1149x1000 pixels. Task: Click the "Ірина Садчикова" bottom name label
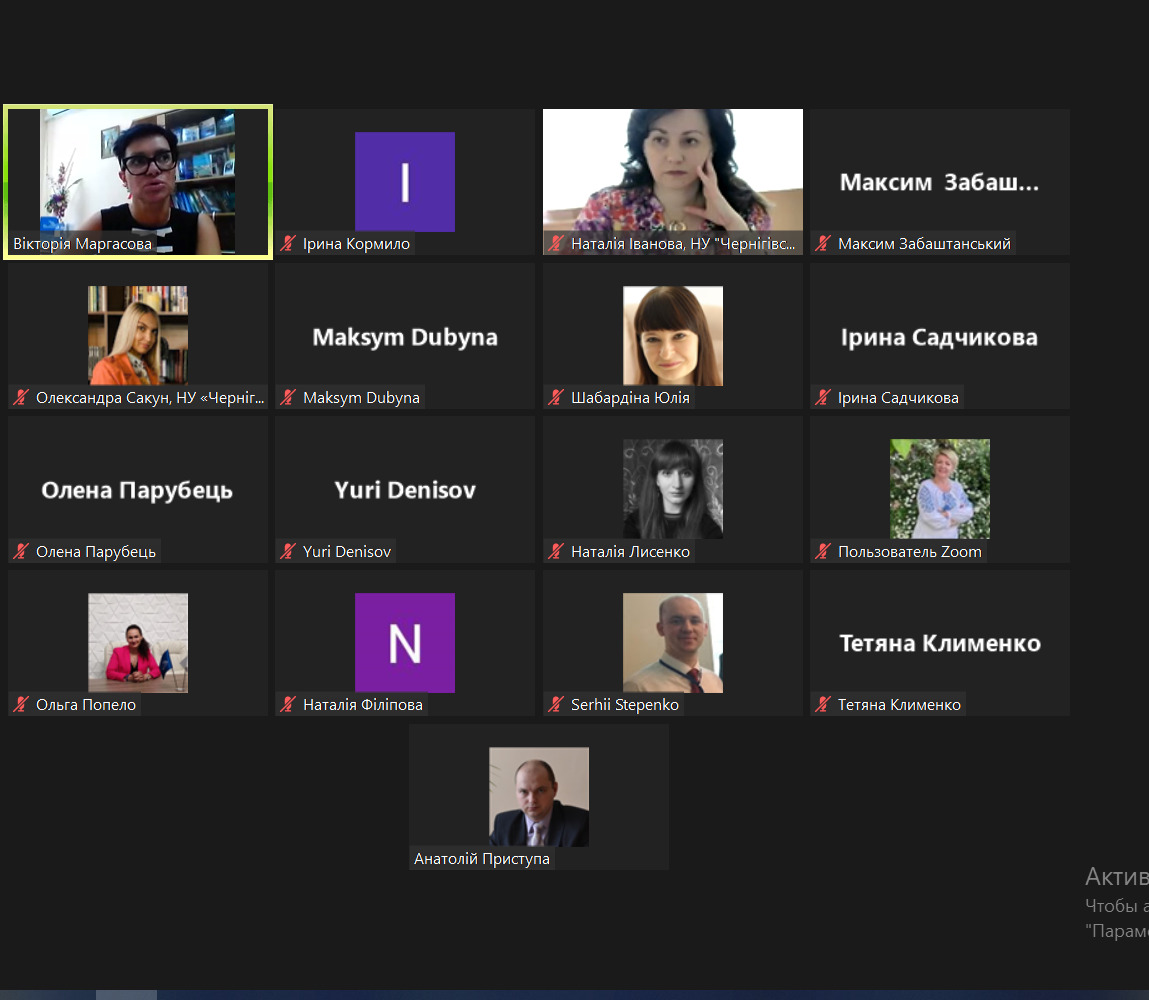(898, 398)
